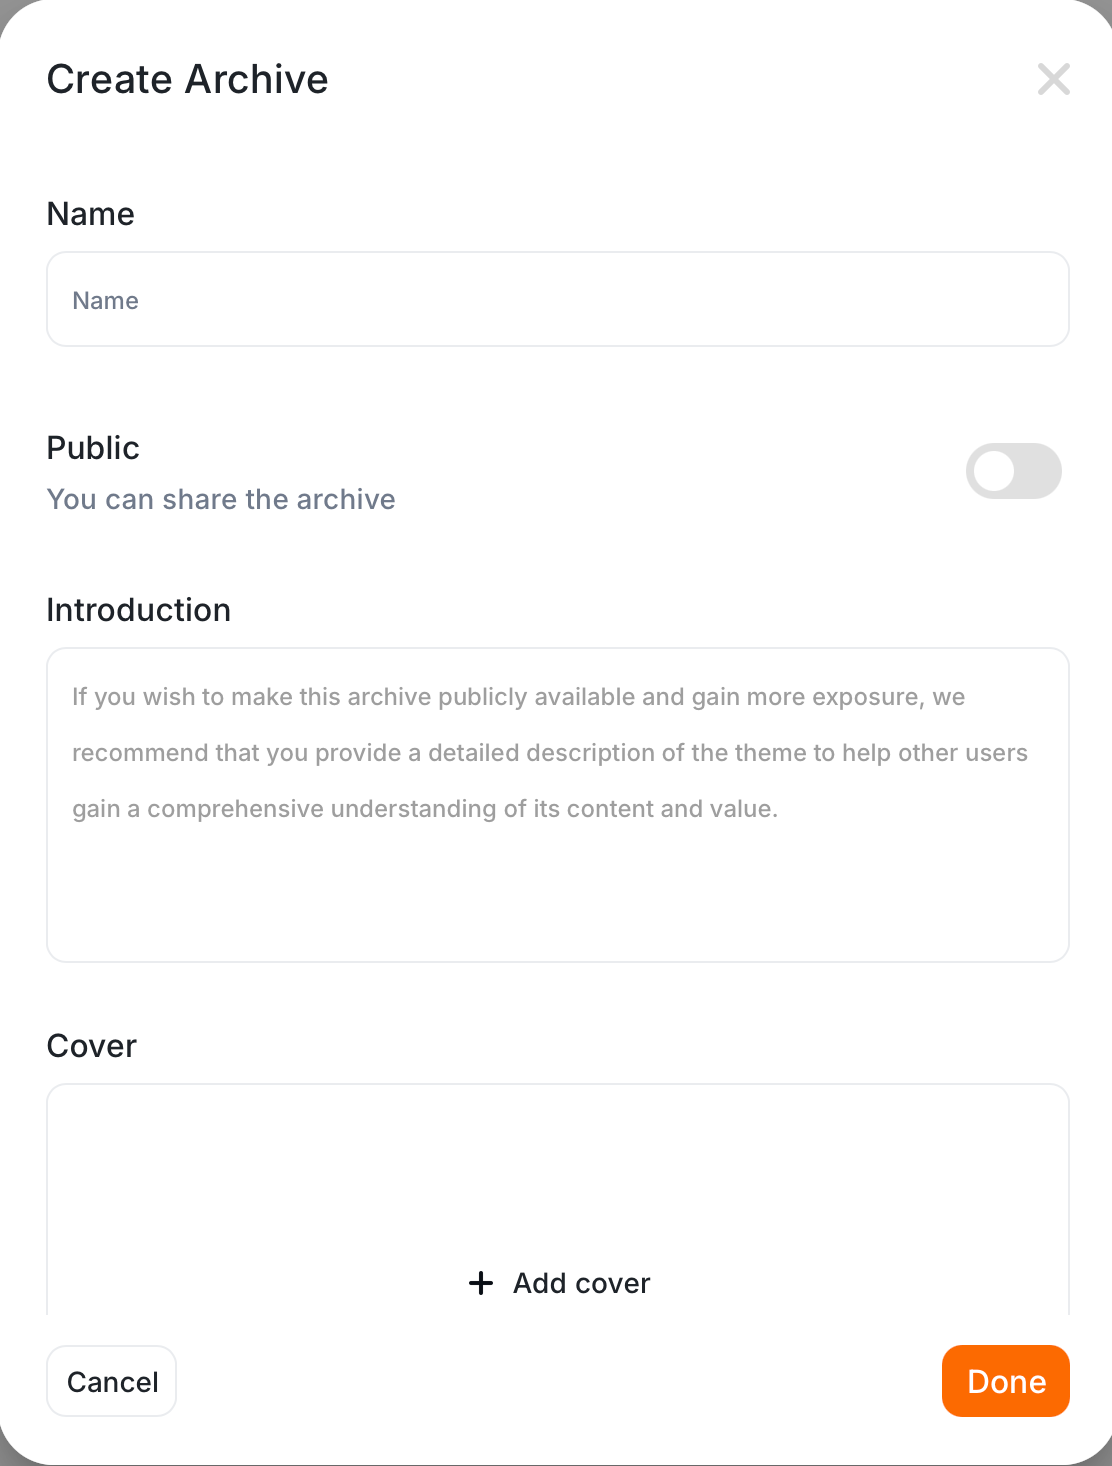Close the Create Archive dialog
Viewport: 1112px width, 1466px height.
tap(1054, 79)
